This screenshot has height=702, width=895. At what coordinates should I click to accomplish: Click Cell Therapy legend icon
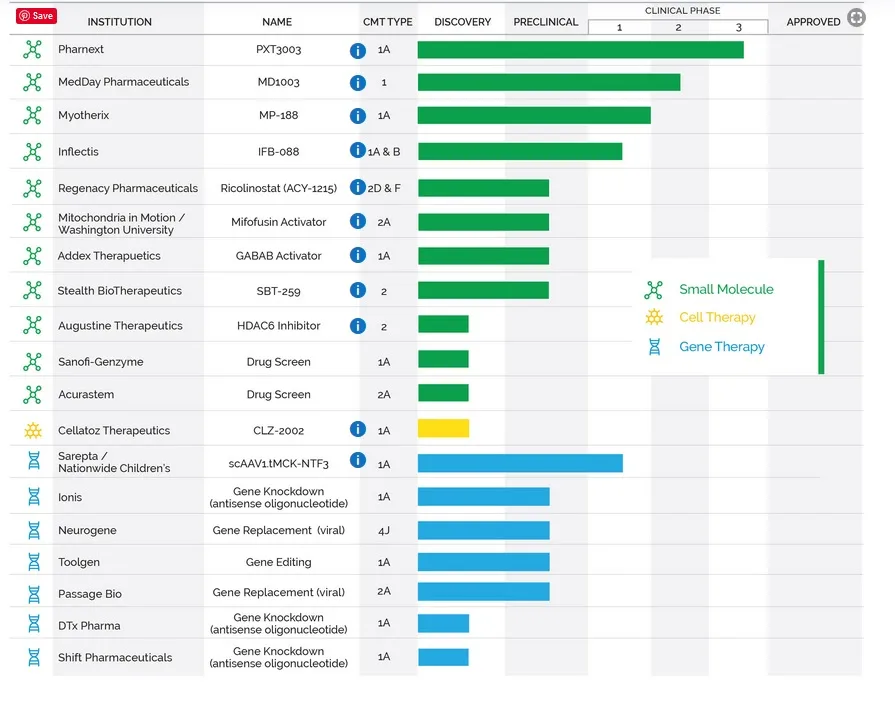pyautogui.click(x=654, y=317)
